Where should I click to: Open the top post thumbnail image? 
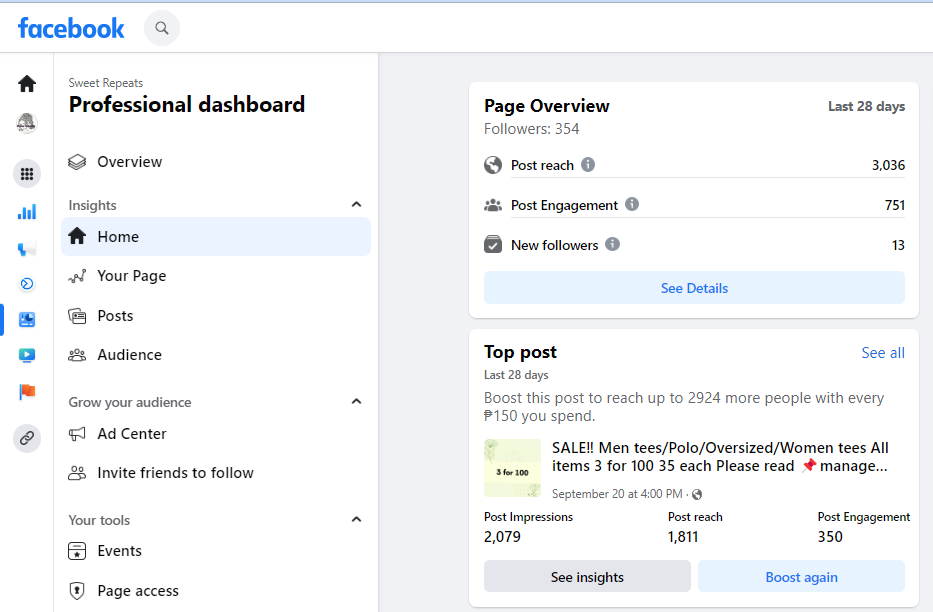click(x=512, y=468)
